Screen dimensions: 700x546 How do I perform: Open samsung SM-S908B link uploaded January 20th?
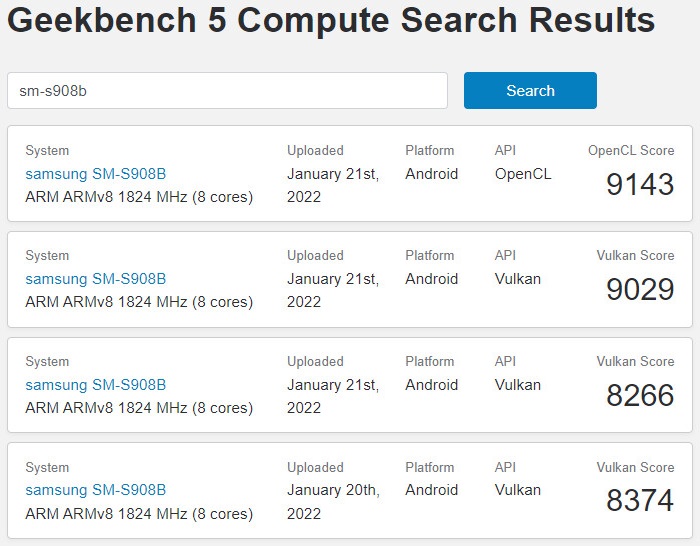tap(96, 490)
